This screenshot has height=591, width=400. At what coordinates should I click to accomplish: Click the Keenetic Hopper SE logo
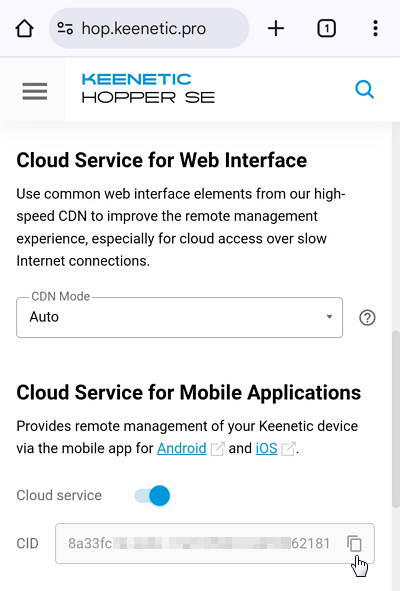pos(148,89)
